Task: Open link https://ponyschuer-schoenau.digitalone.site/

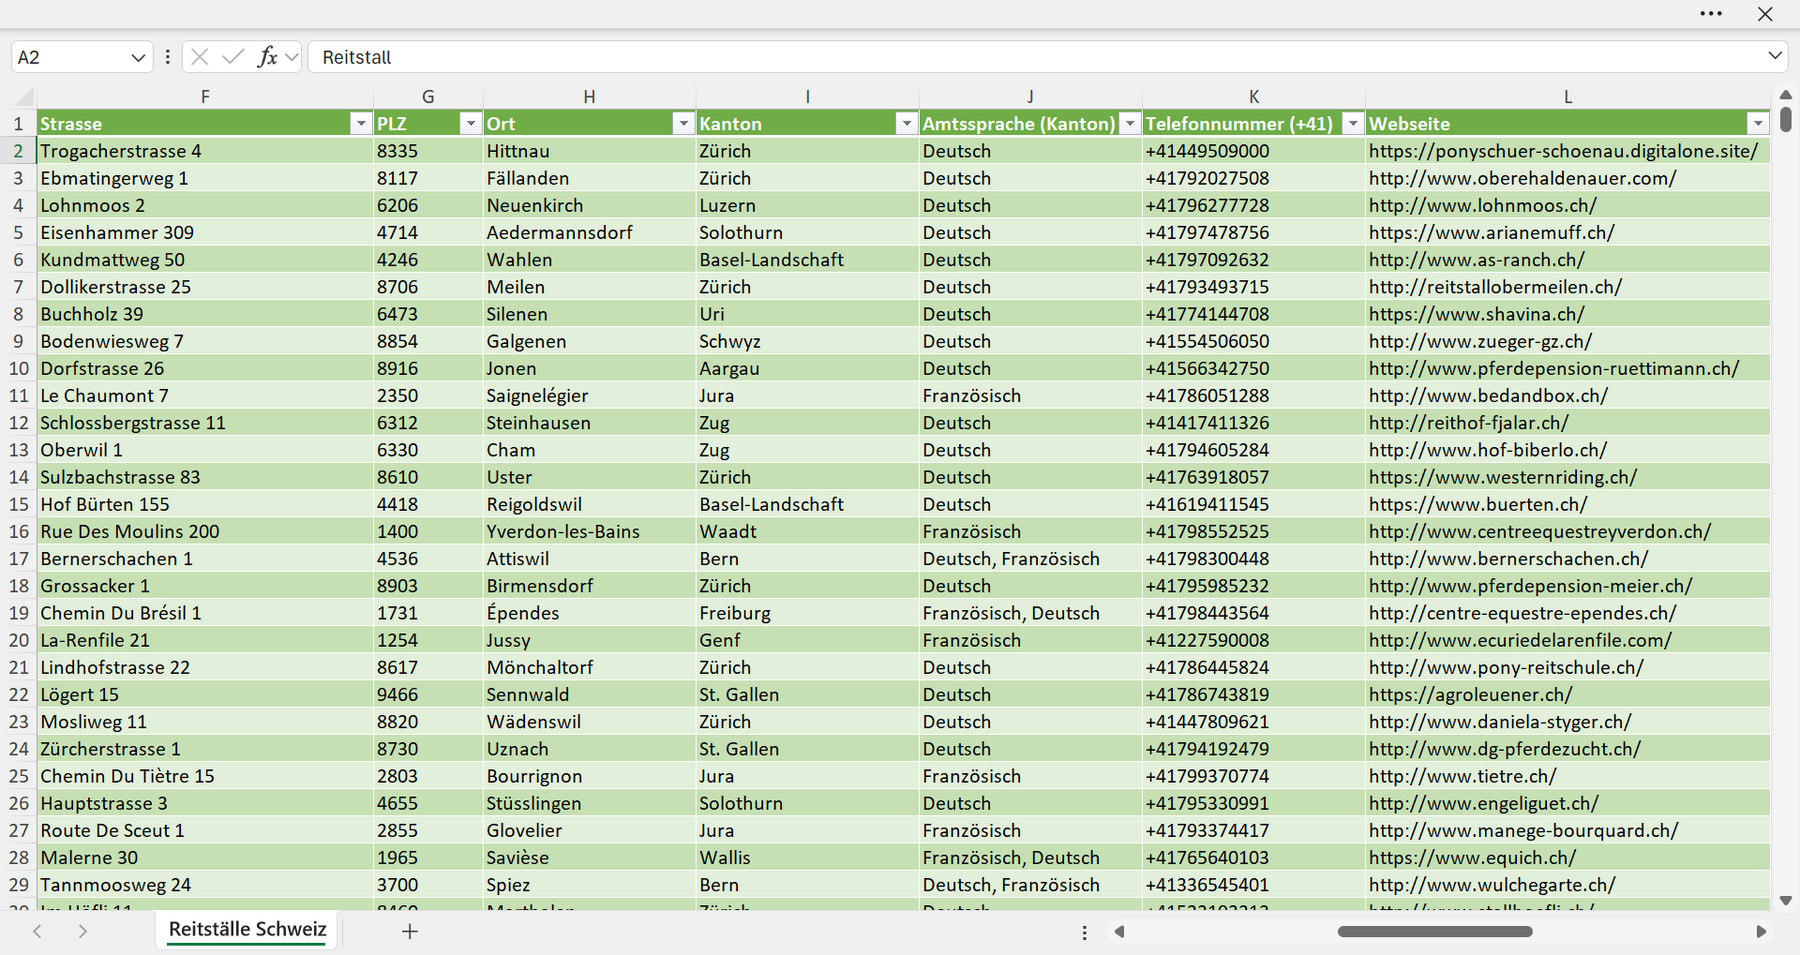Action: point(1563,151)
